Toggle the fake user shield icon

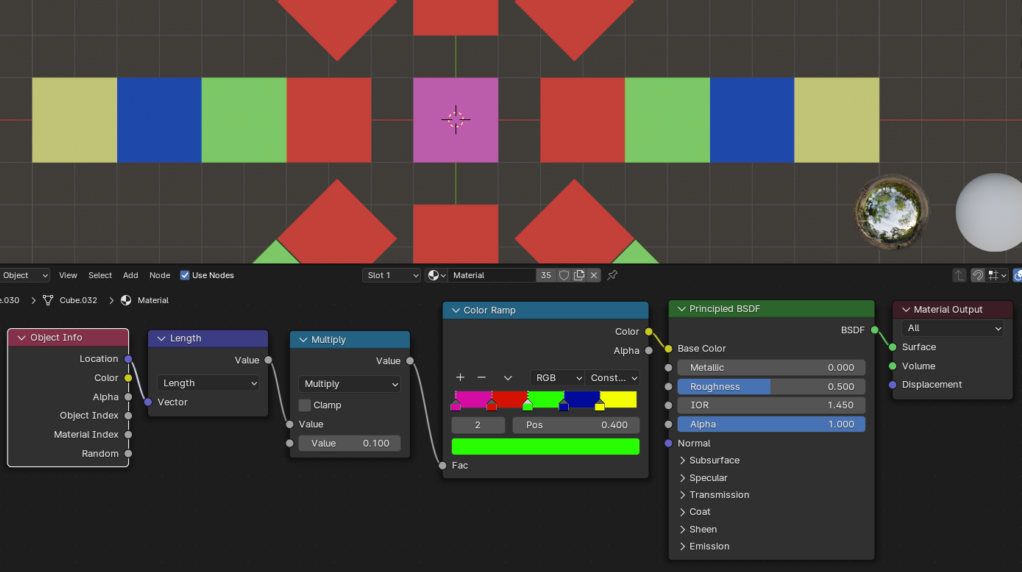pos(564,275)
